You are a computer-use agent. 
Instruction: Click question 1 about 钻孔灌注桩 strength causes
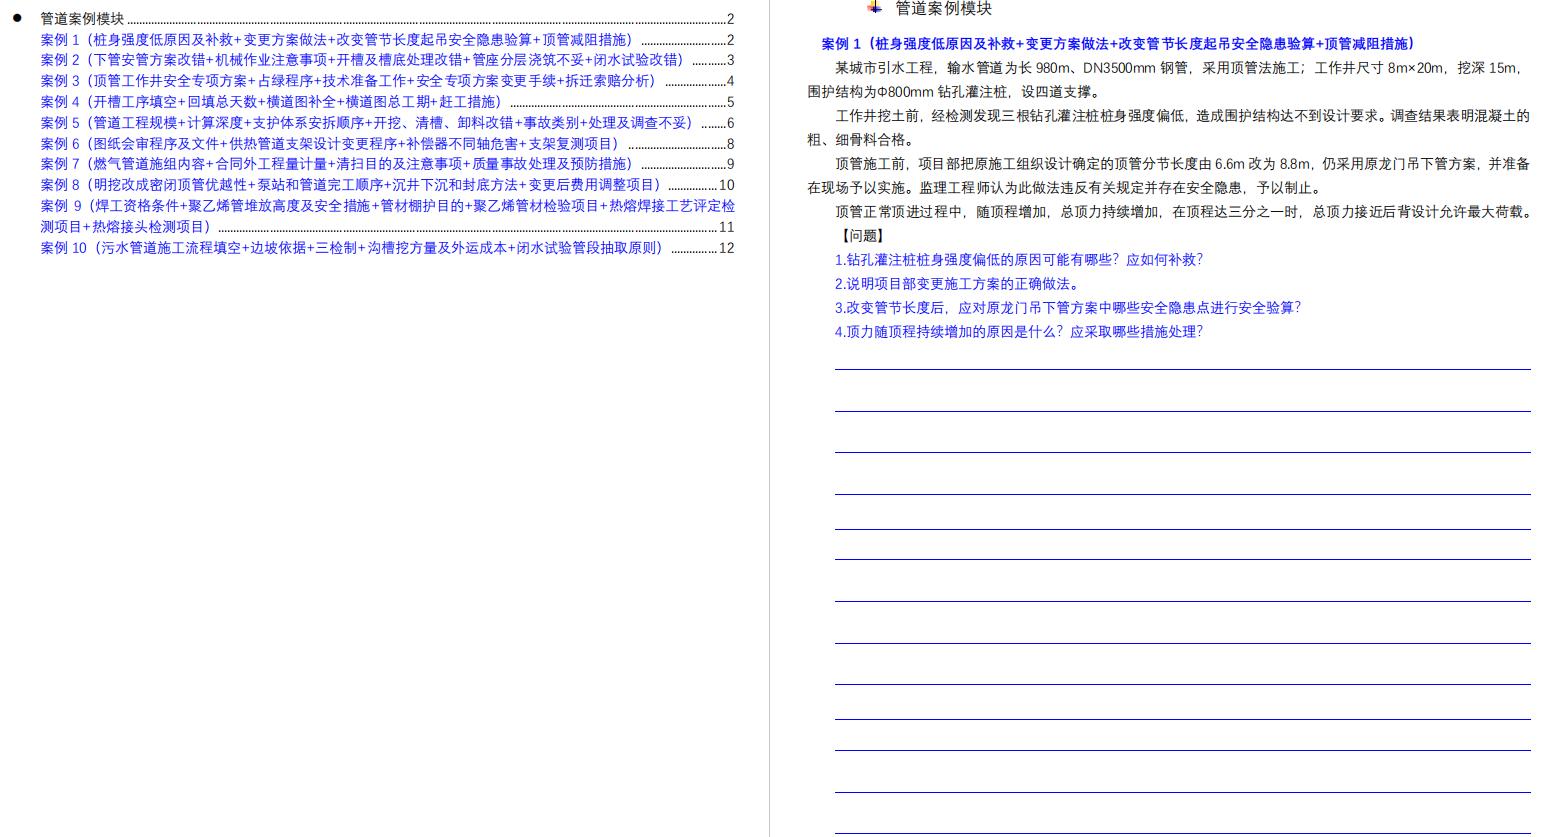point(1017,259)
